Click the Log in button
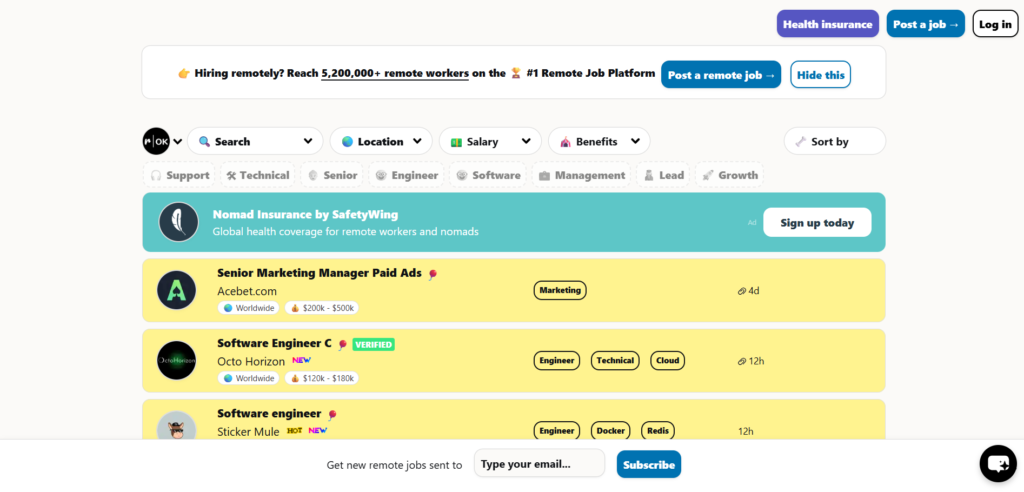This screenshot has height=492, width=1024. point(995,24)
